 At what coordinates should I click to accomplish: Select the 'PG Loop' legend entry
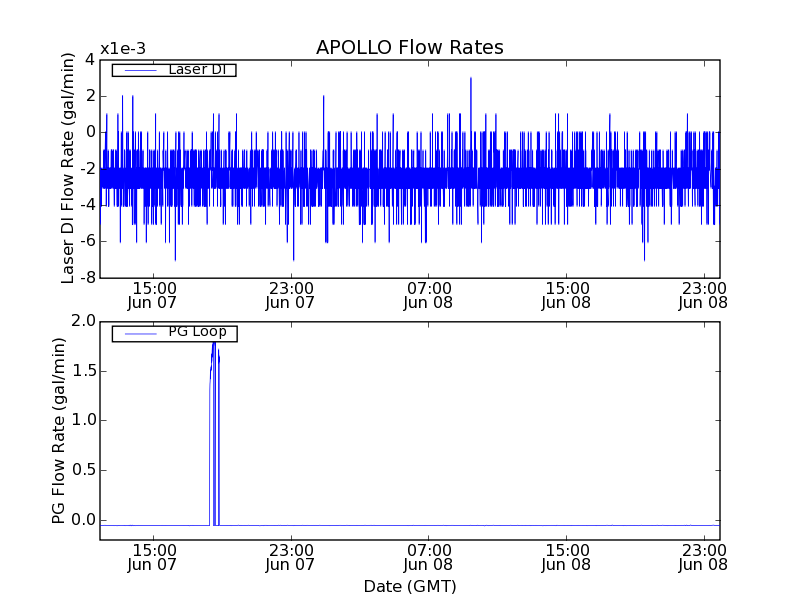pyautogui.click(x=174, y=333)
